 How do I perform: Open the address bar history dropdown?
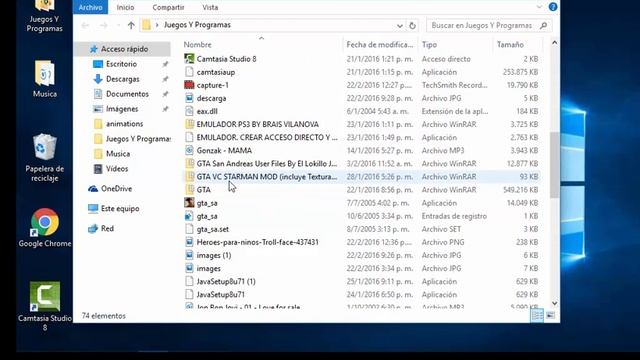[400, 26]
